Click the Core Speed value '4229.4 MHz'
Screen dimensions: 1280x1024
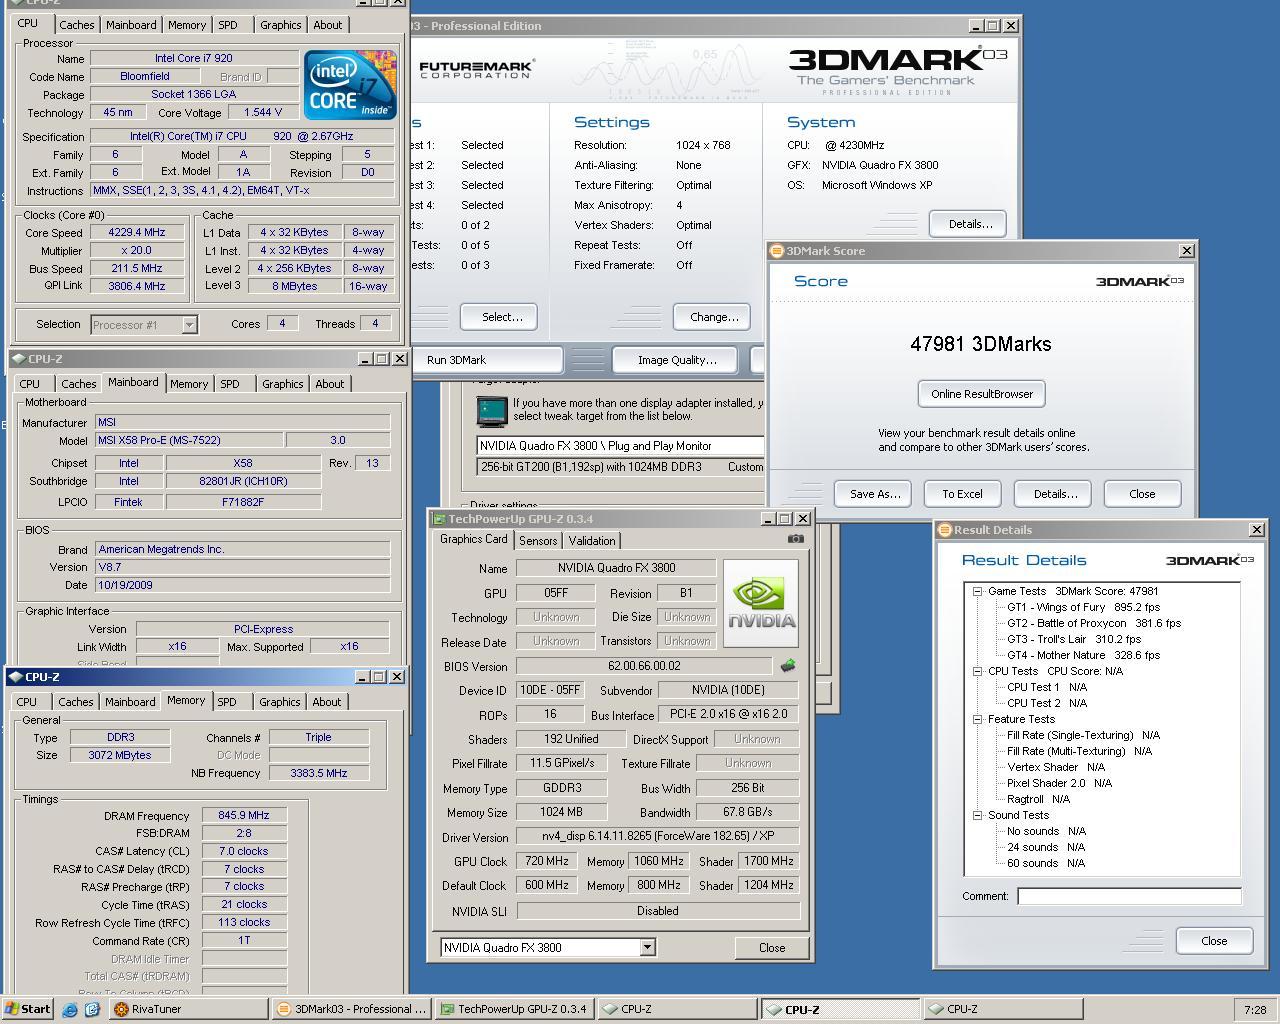(x=137, y=232)
